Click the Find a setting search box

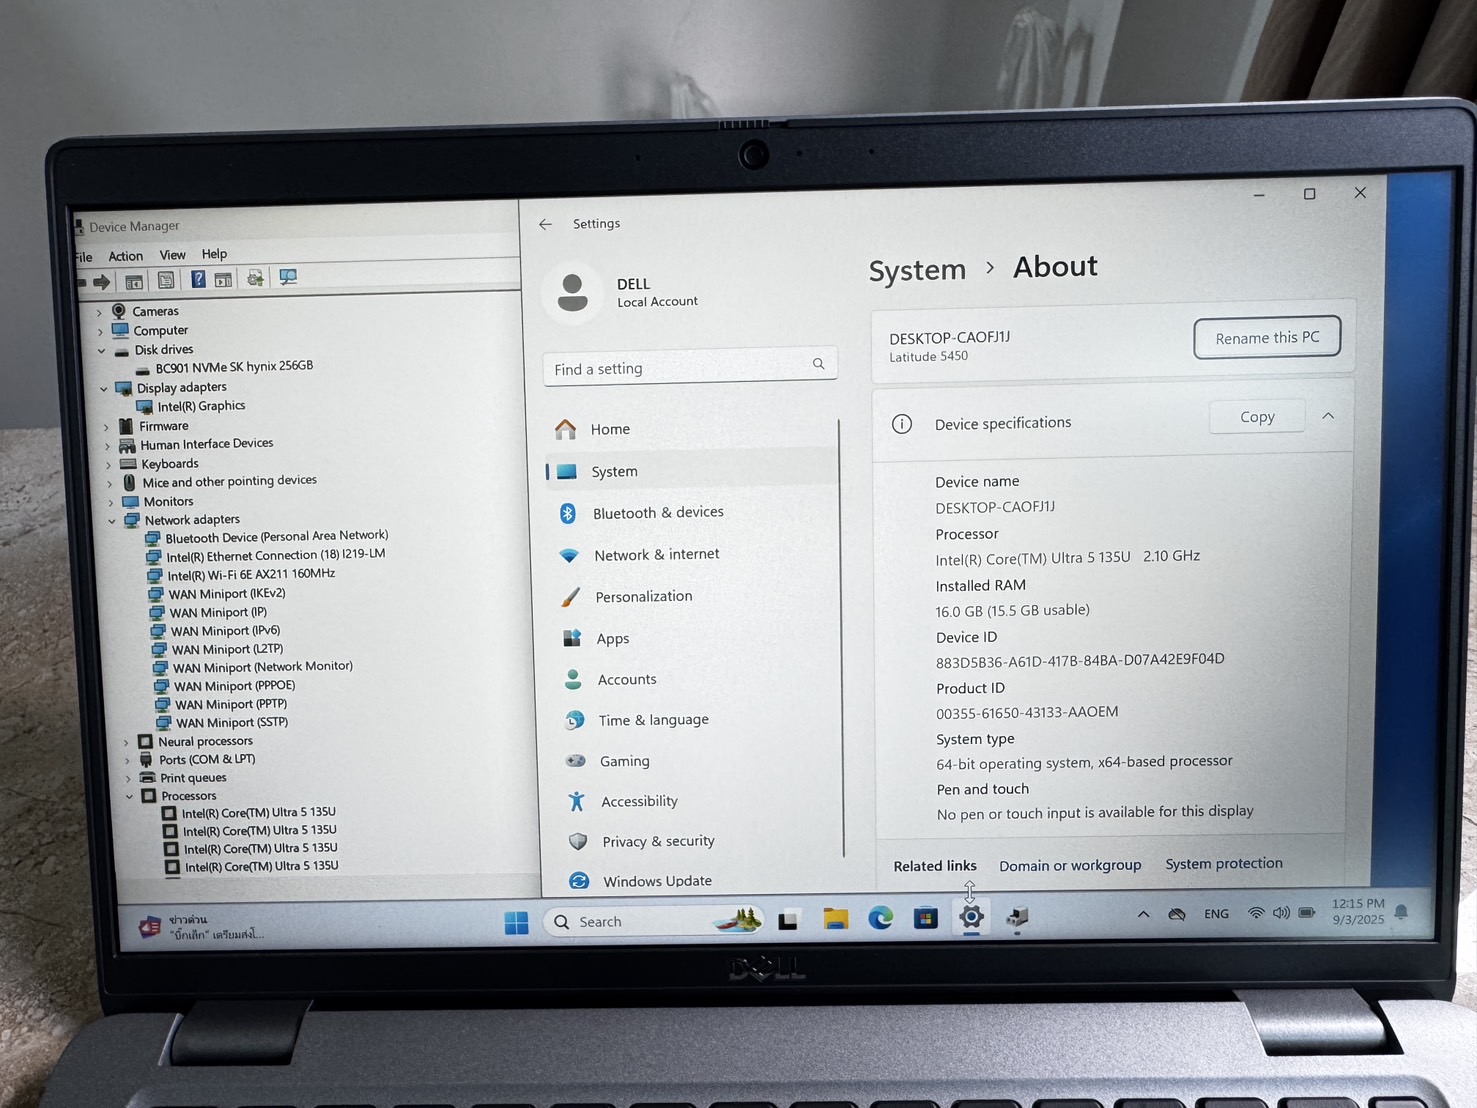pyautogui.click(x=690, y=367)
